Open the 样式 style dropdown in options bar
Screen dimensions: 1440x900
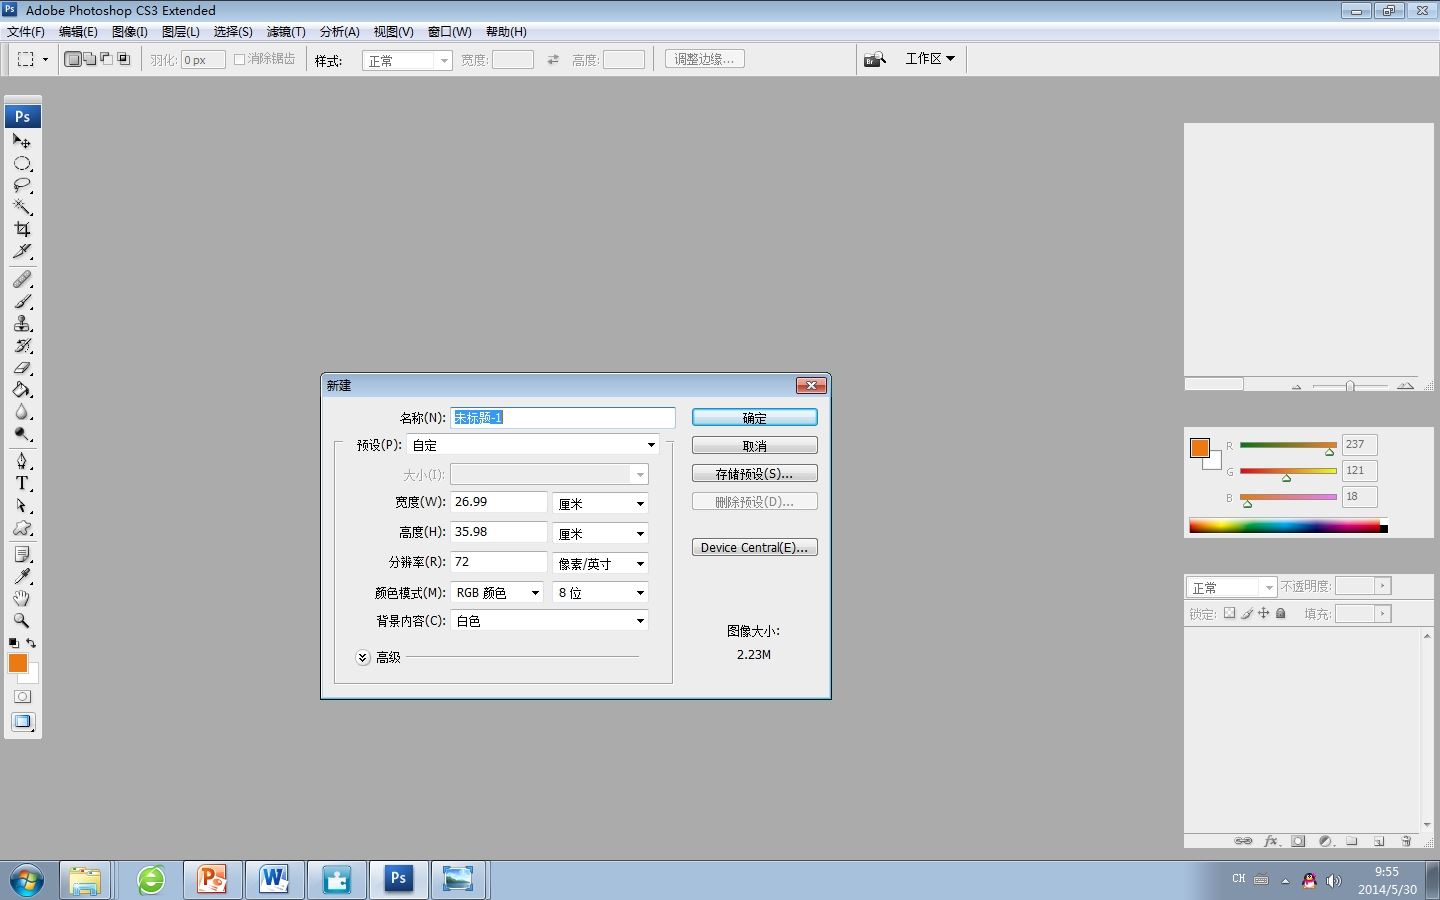coord(407,60)
